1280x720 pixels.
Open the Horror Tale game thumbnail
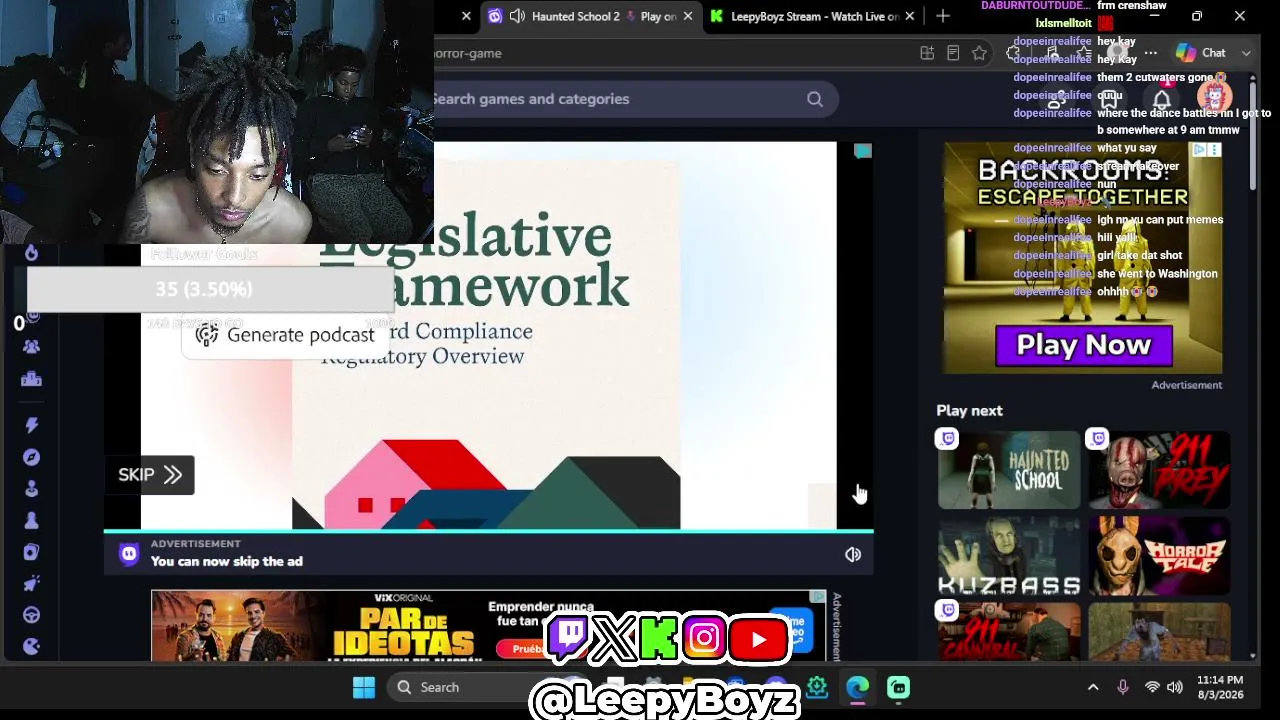pyautogui.click(x=1159, y=556)
